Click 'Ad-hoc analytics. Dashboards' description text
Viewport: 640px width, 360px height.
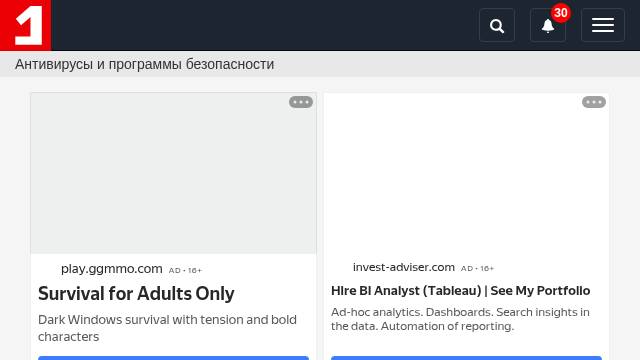460,319
